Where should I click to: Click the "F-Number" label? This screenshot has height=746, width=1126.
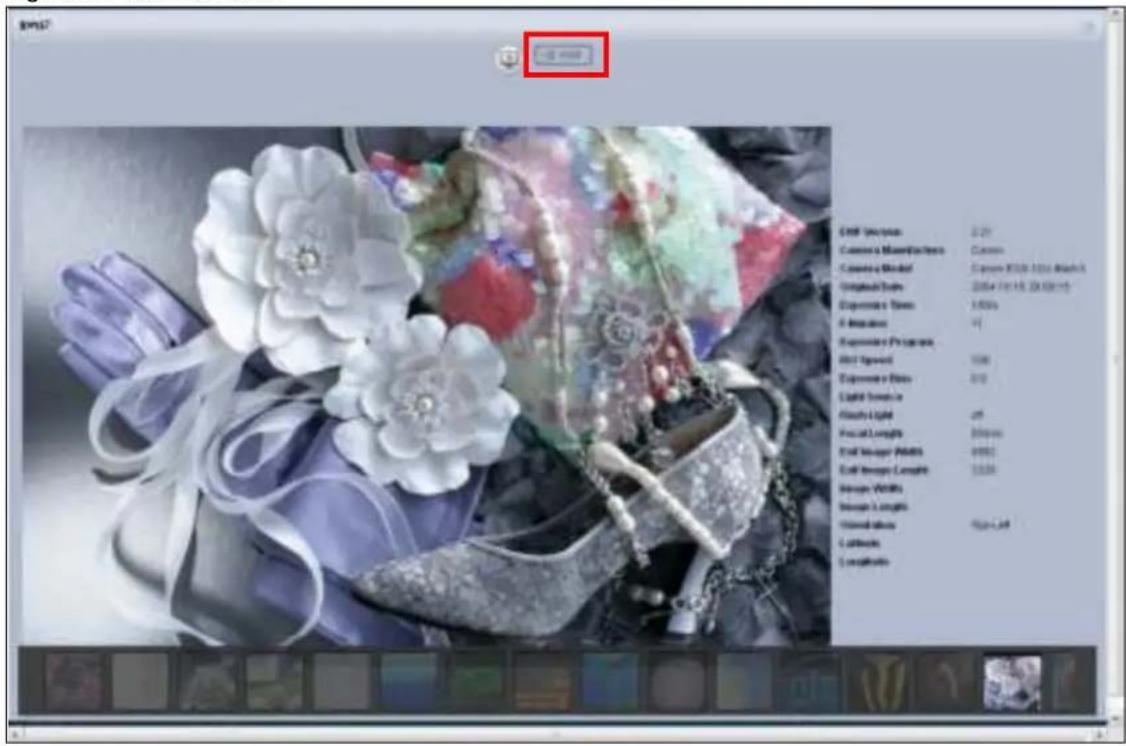863,323
